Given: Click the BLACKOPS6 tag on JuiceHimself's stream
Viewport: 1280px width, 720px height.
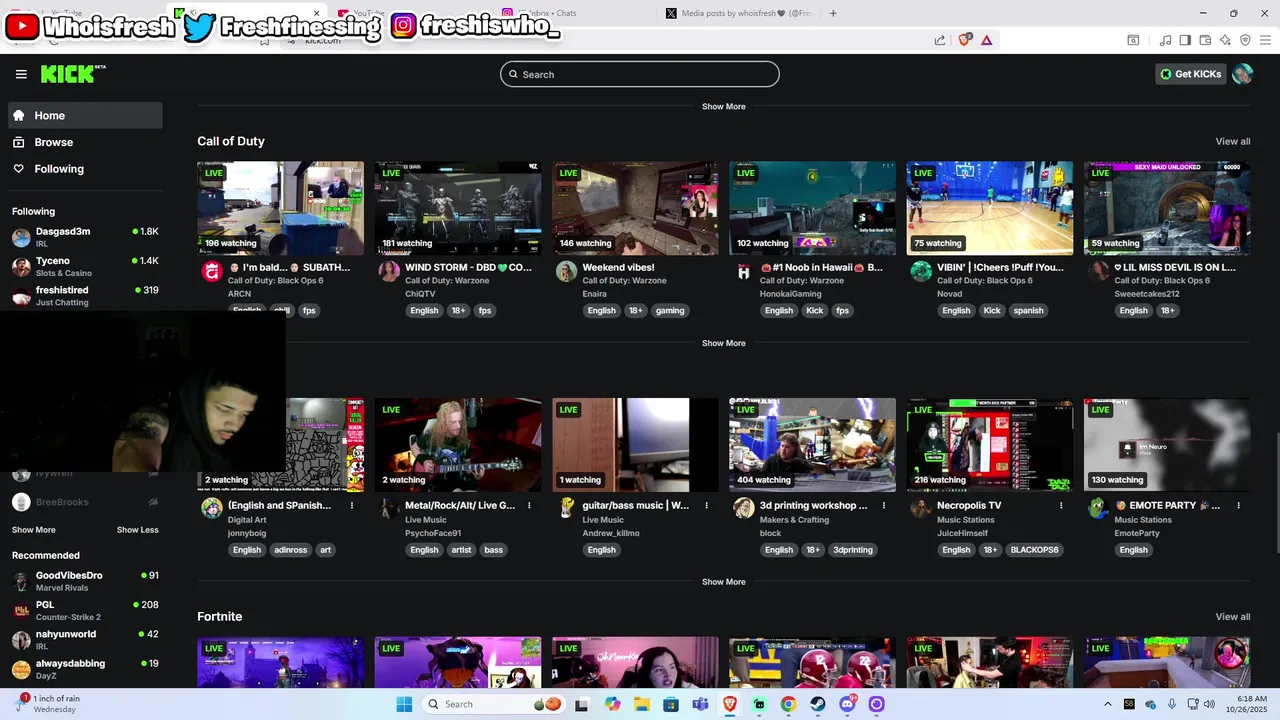Looking at the screenshot, I should tap(1034, 550).
